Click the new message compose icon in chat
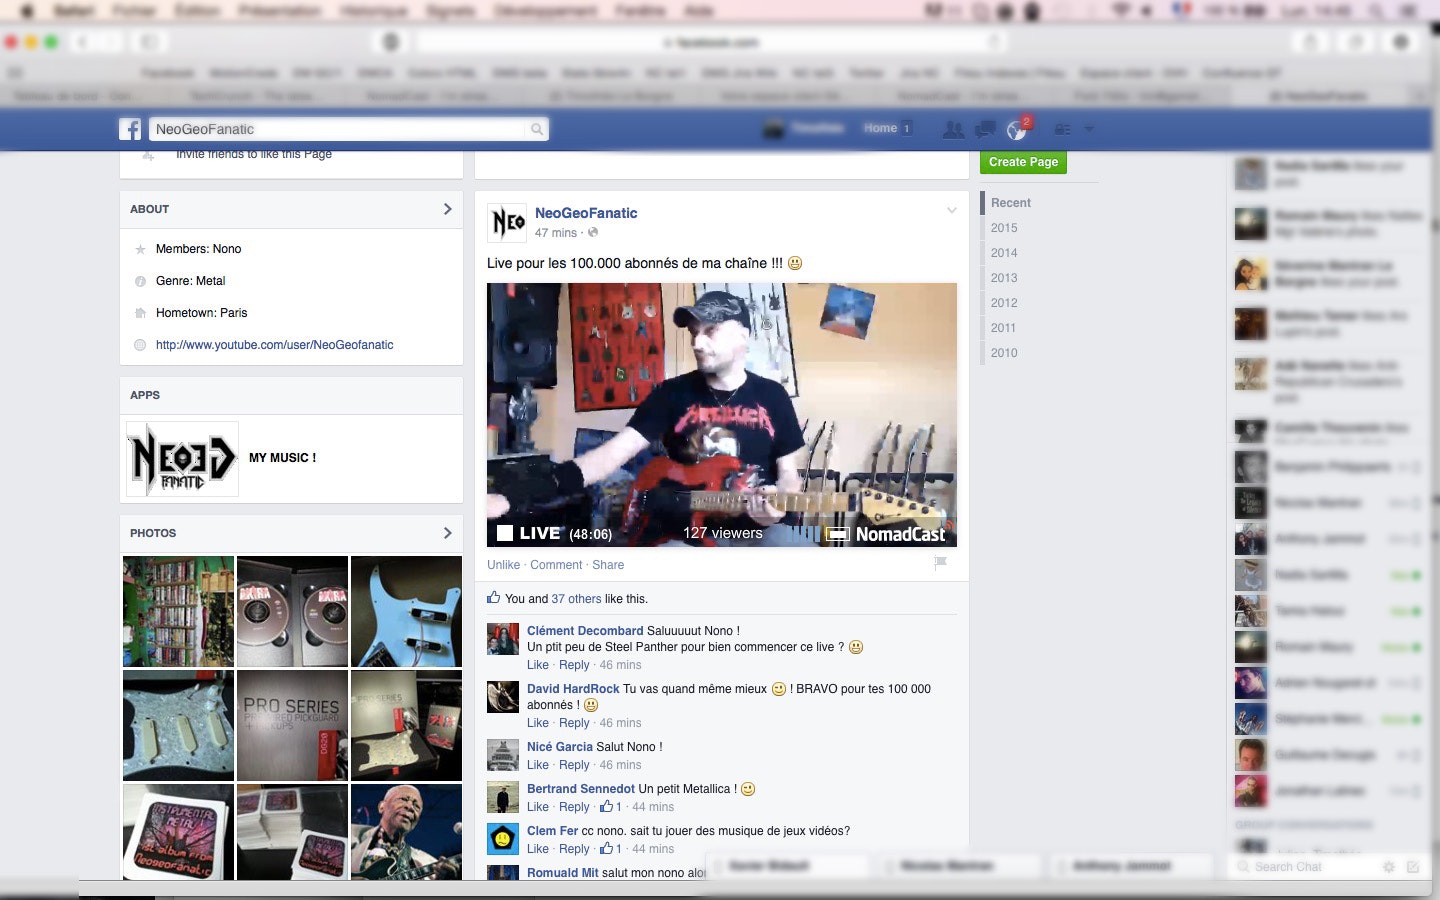 tap(1413, 867)
